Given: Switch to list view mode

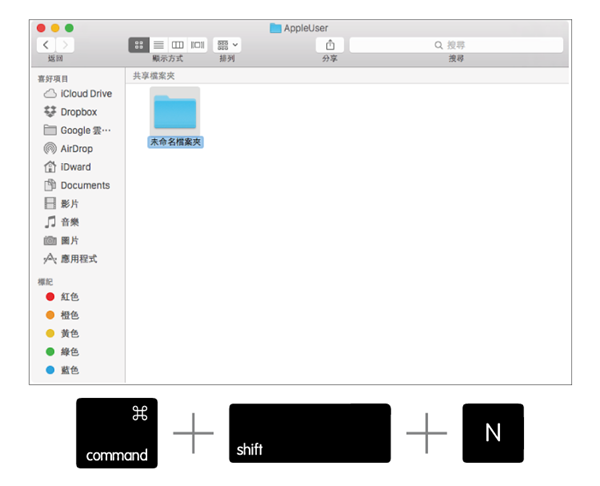Looking at the screenshot, I should click(158, 45).
